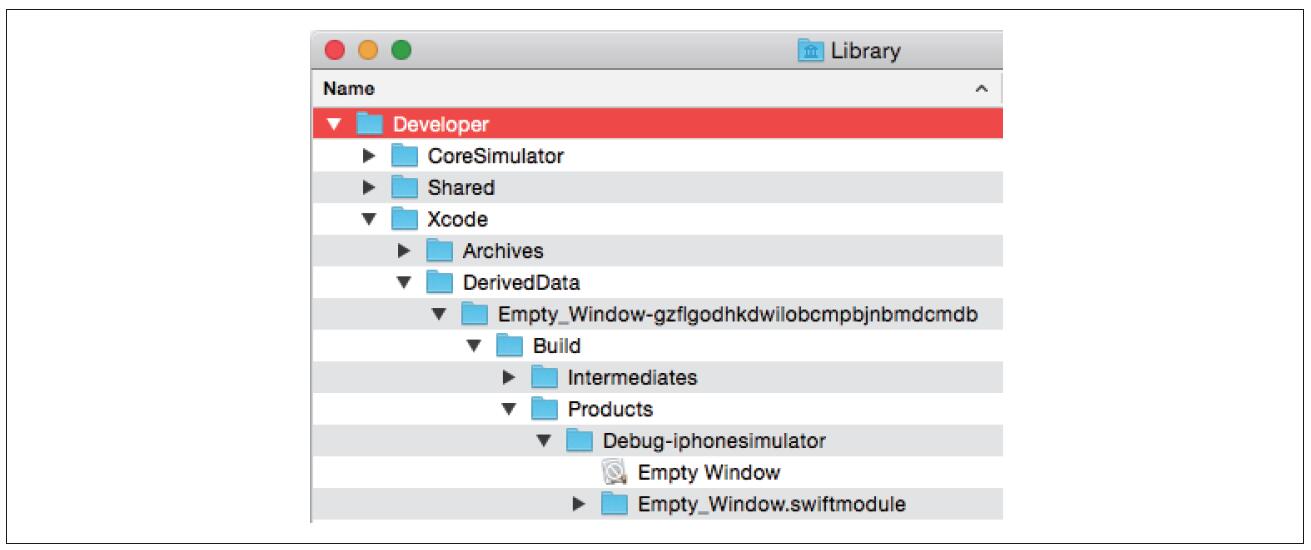
Task: Expand the Empty_Window.swiftmodule triangle
Action: pyautogui.click(x=579, y=504)
